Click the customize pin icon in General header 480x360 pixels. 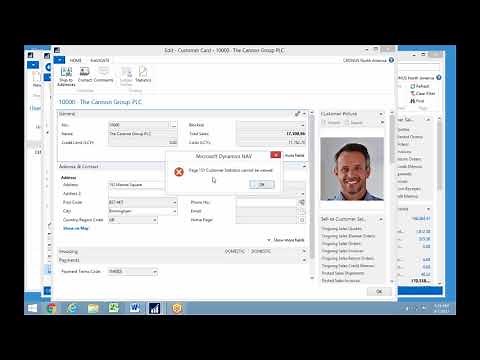(297, 114)
